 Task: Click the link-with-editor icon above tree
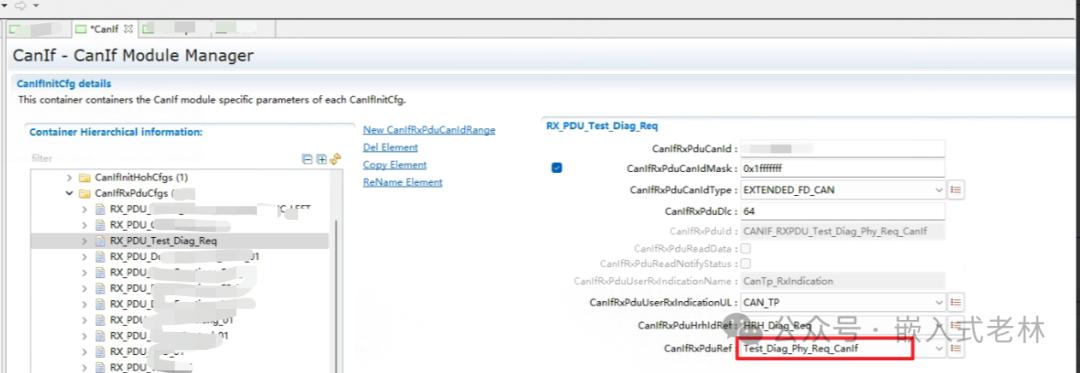point(335,159)
